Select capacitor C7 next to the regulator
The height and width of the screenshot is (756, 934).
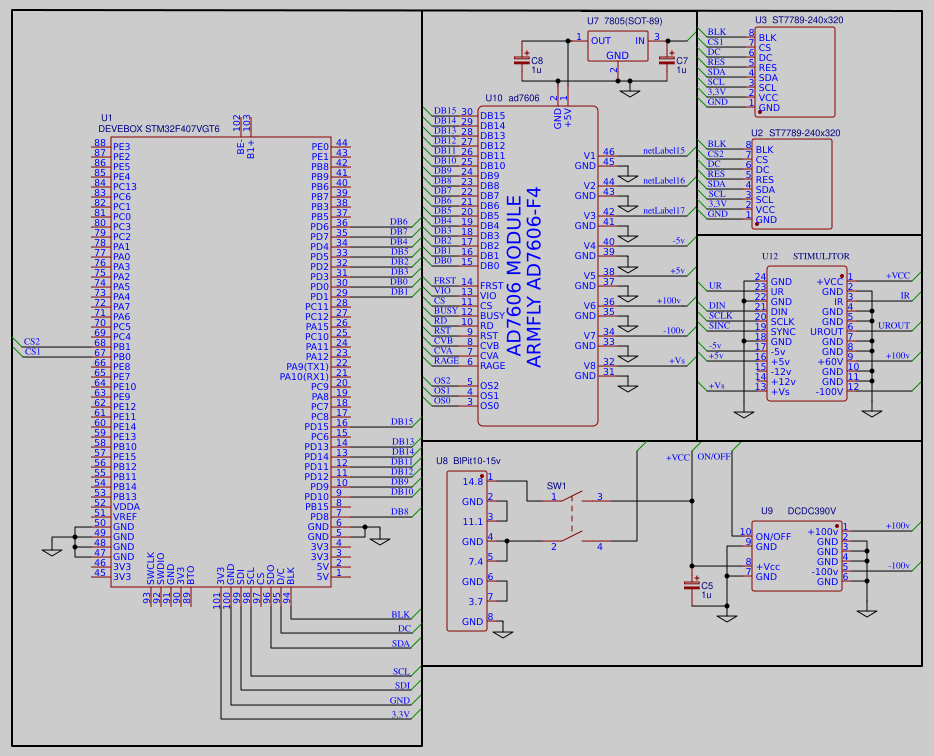click(665, 62)
